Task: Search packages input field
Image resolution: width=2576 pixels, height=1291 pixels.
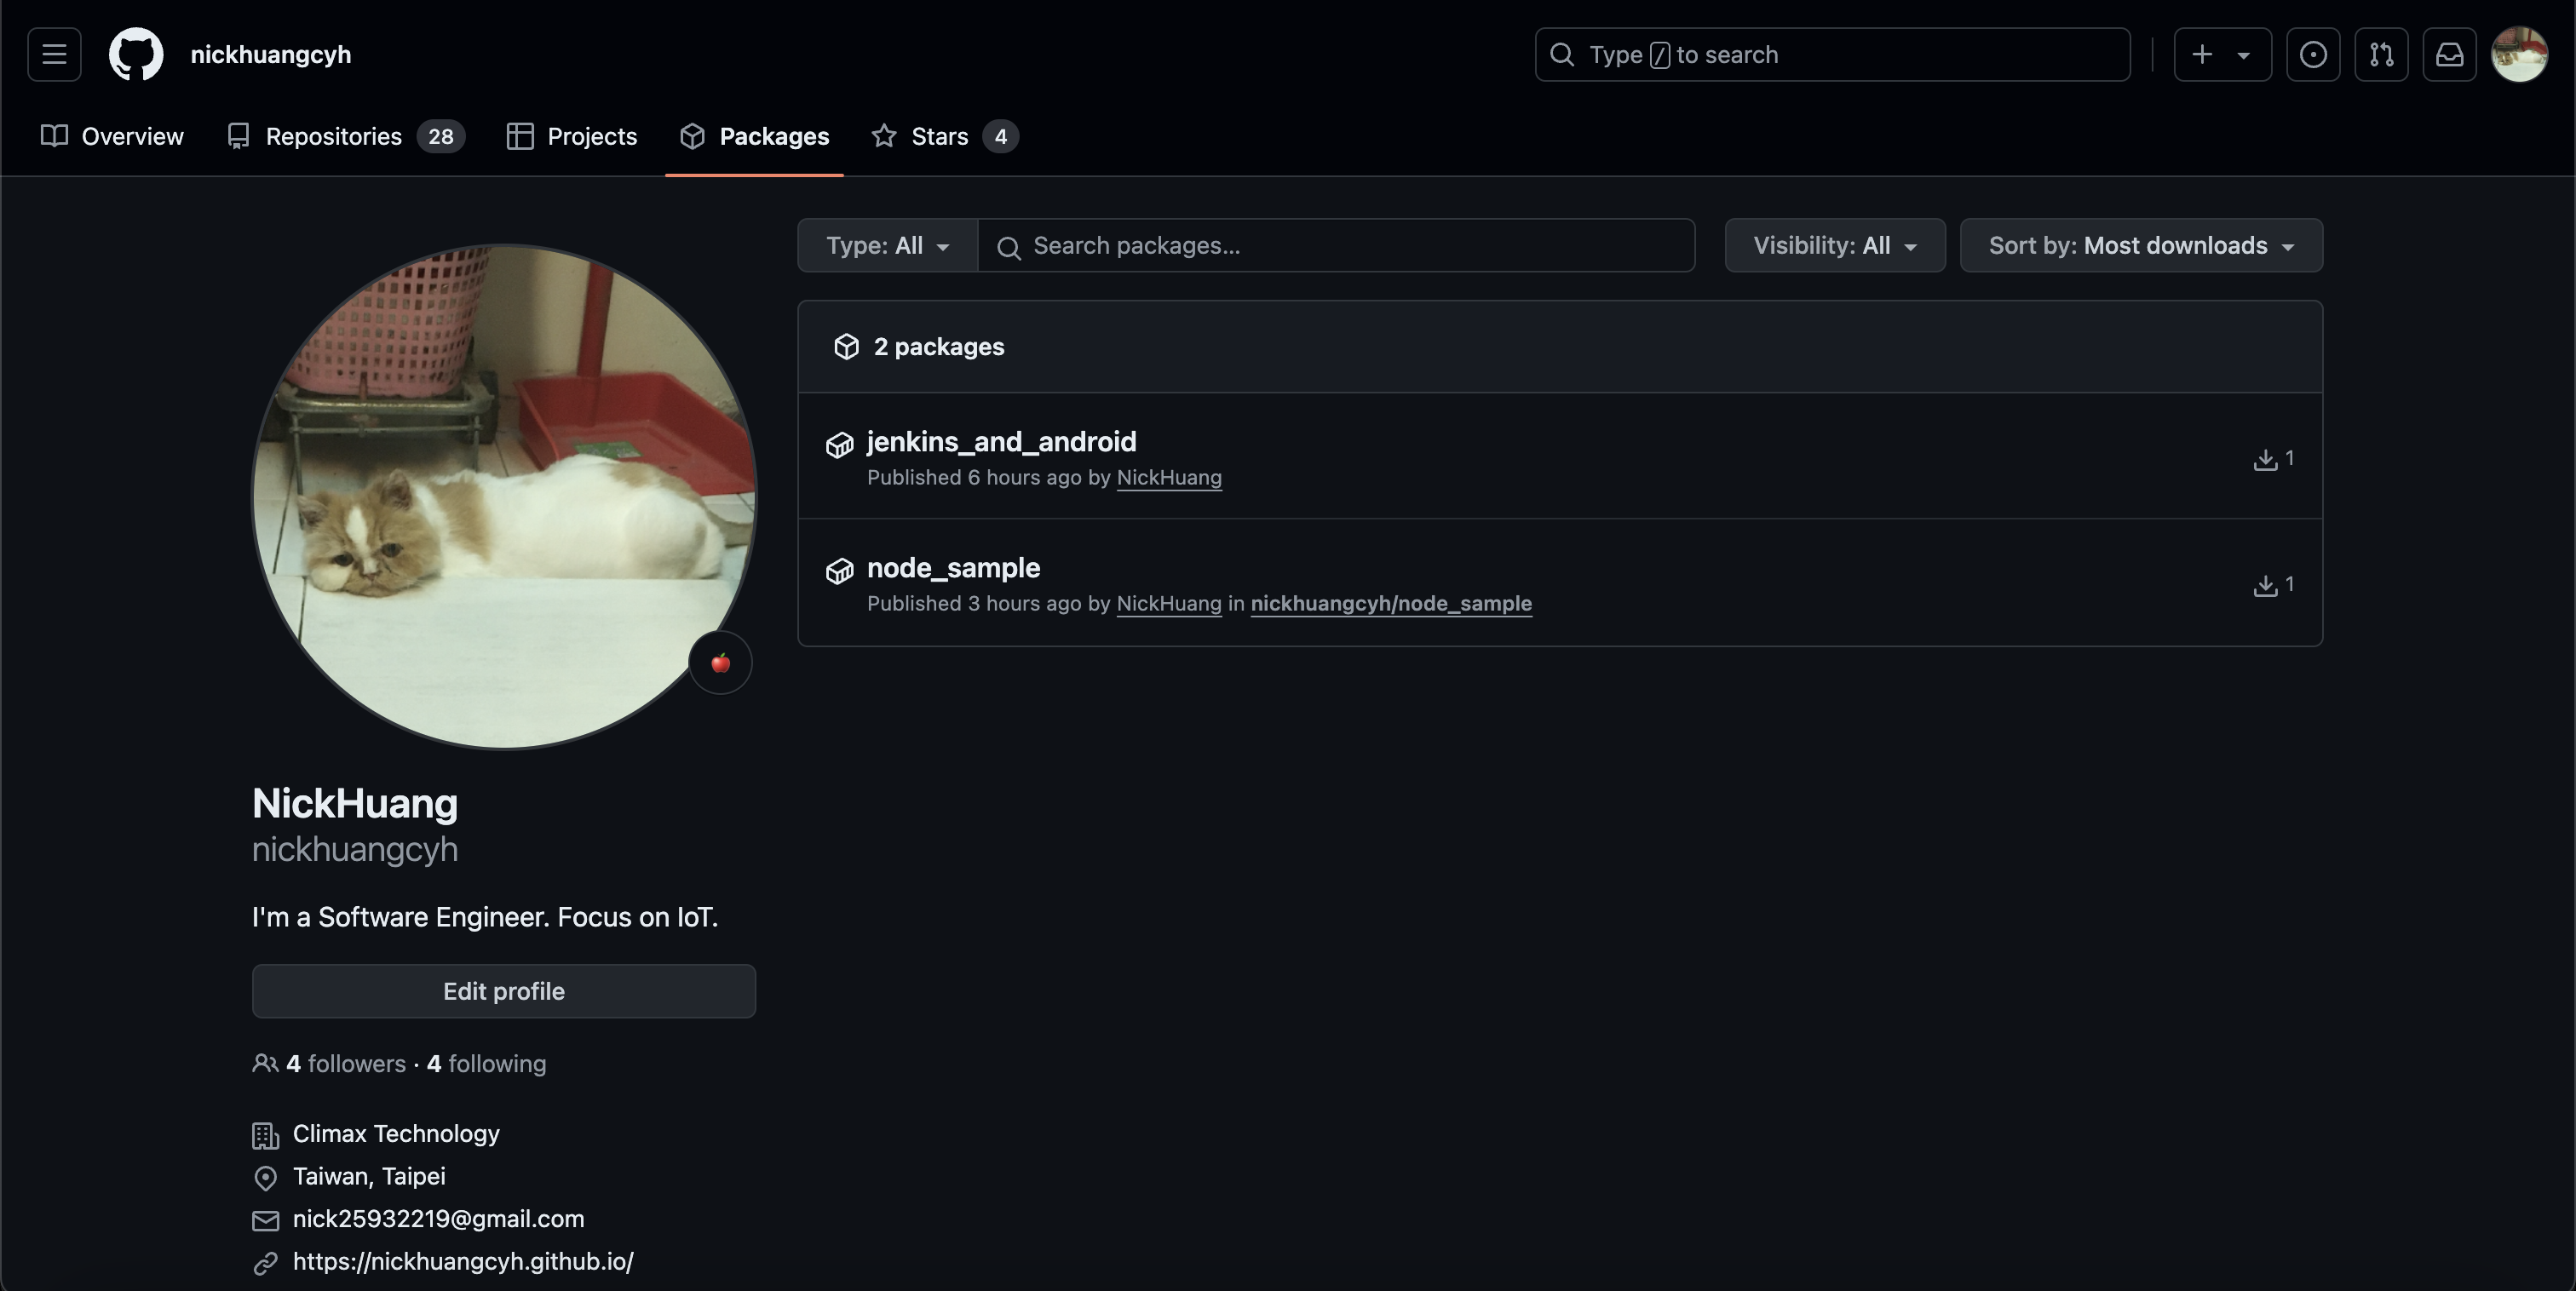Action: coord(1336,244)
